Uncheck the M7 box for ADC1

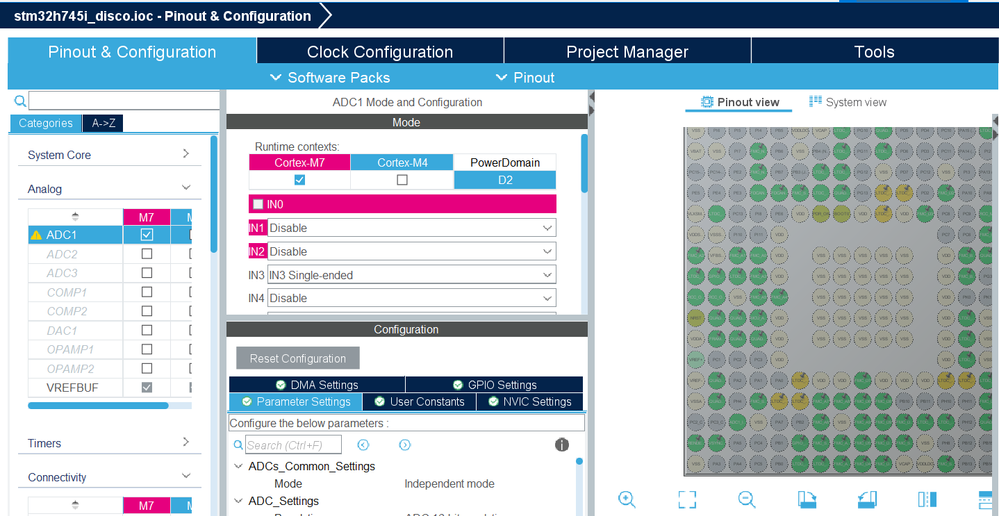point(147,234)
